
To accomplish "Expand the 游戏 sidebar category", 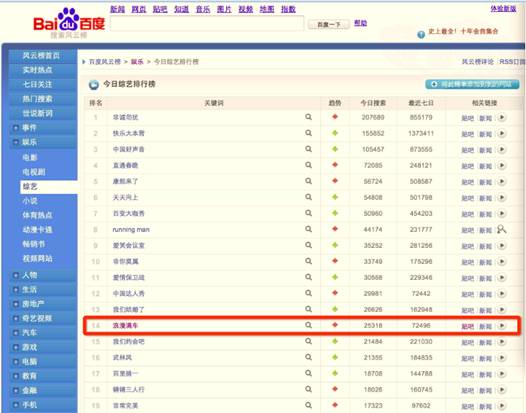I will 15,347.
